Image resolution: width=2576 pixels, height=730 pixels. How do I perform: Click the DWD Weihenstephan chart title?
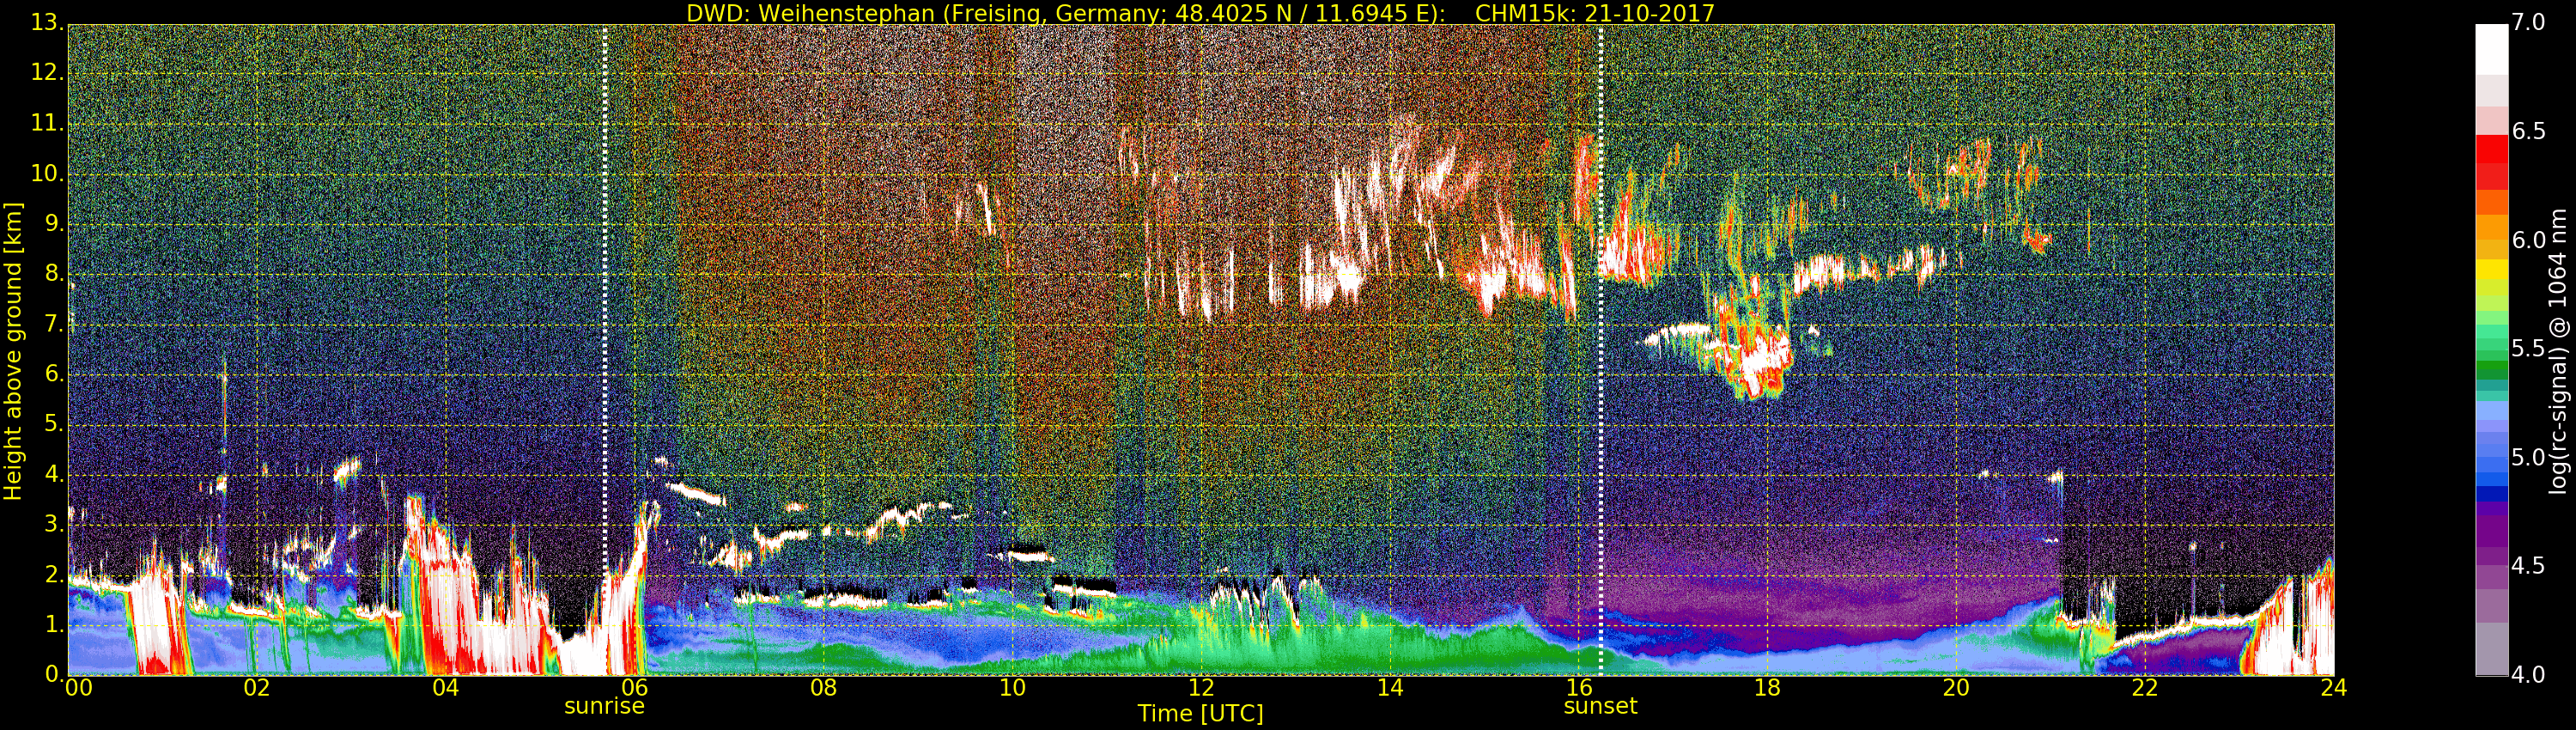(1200, 13)
